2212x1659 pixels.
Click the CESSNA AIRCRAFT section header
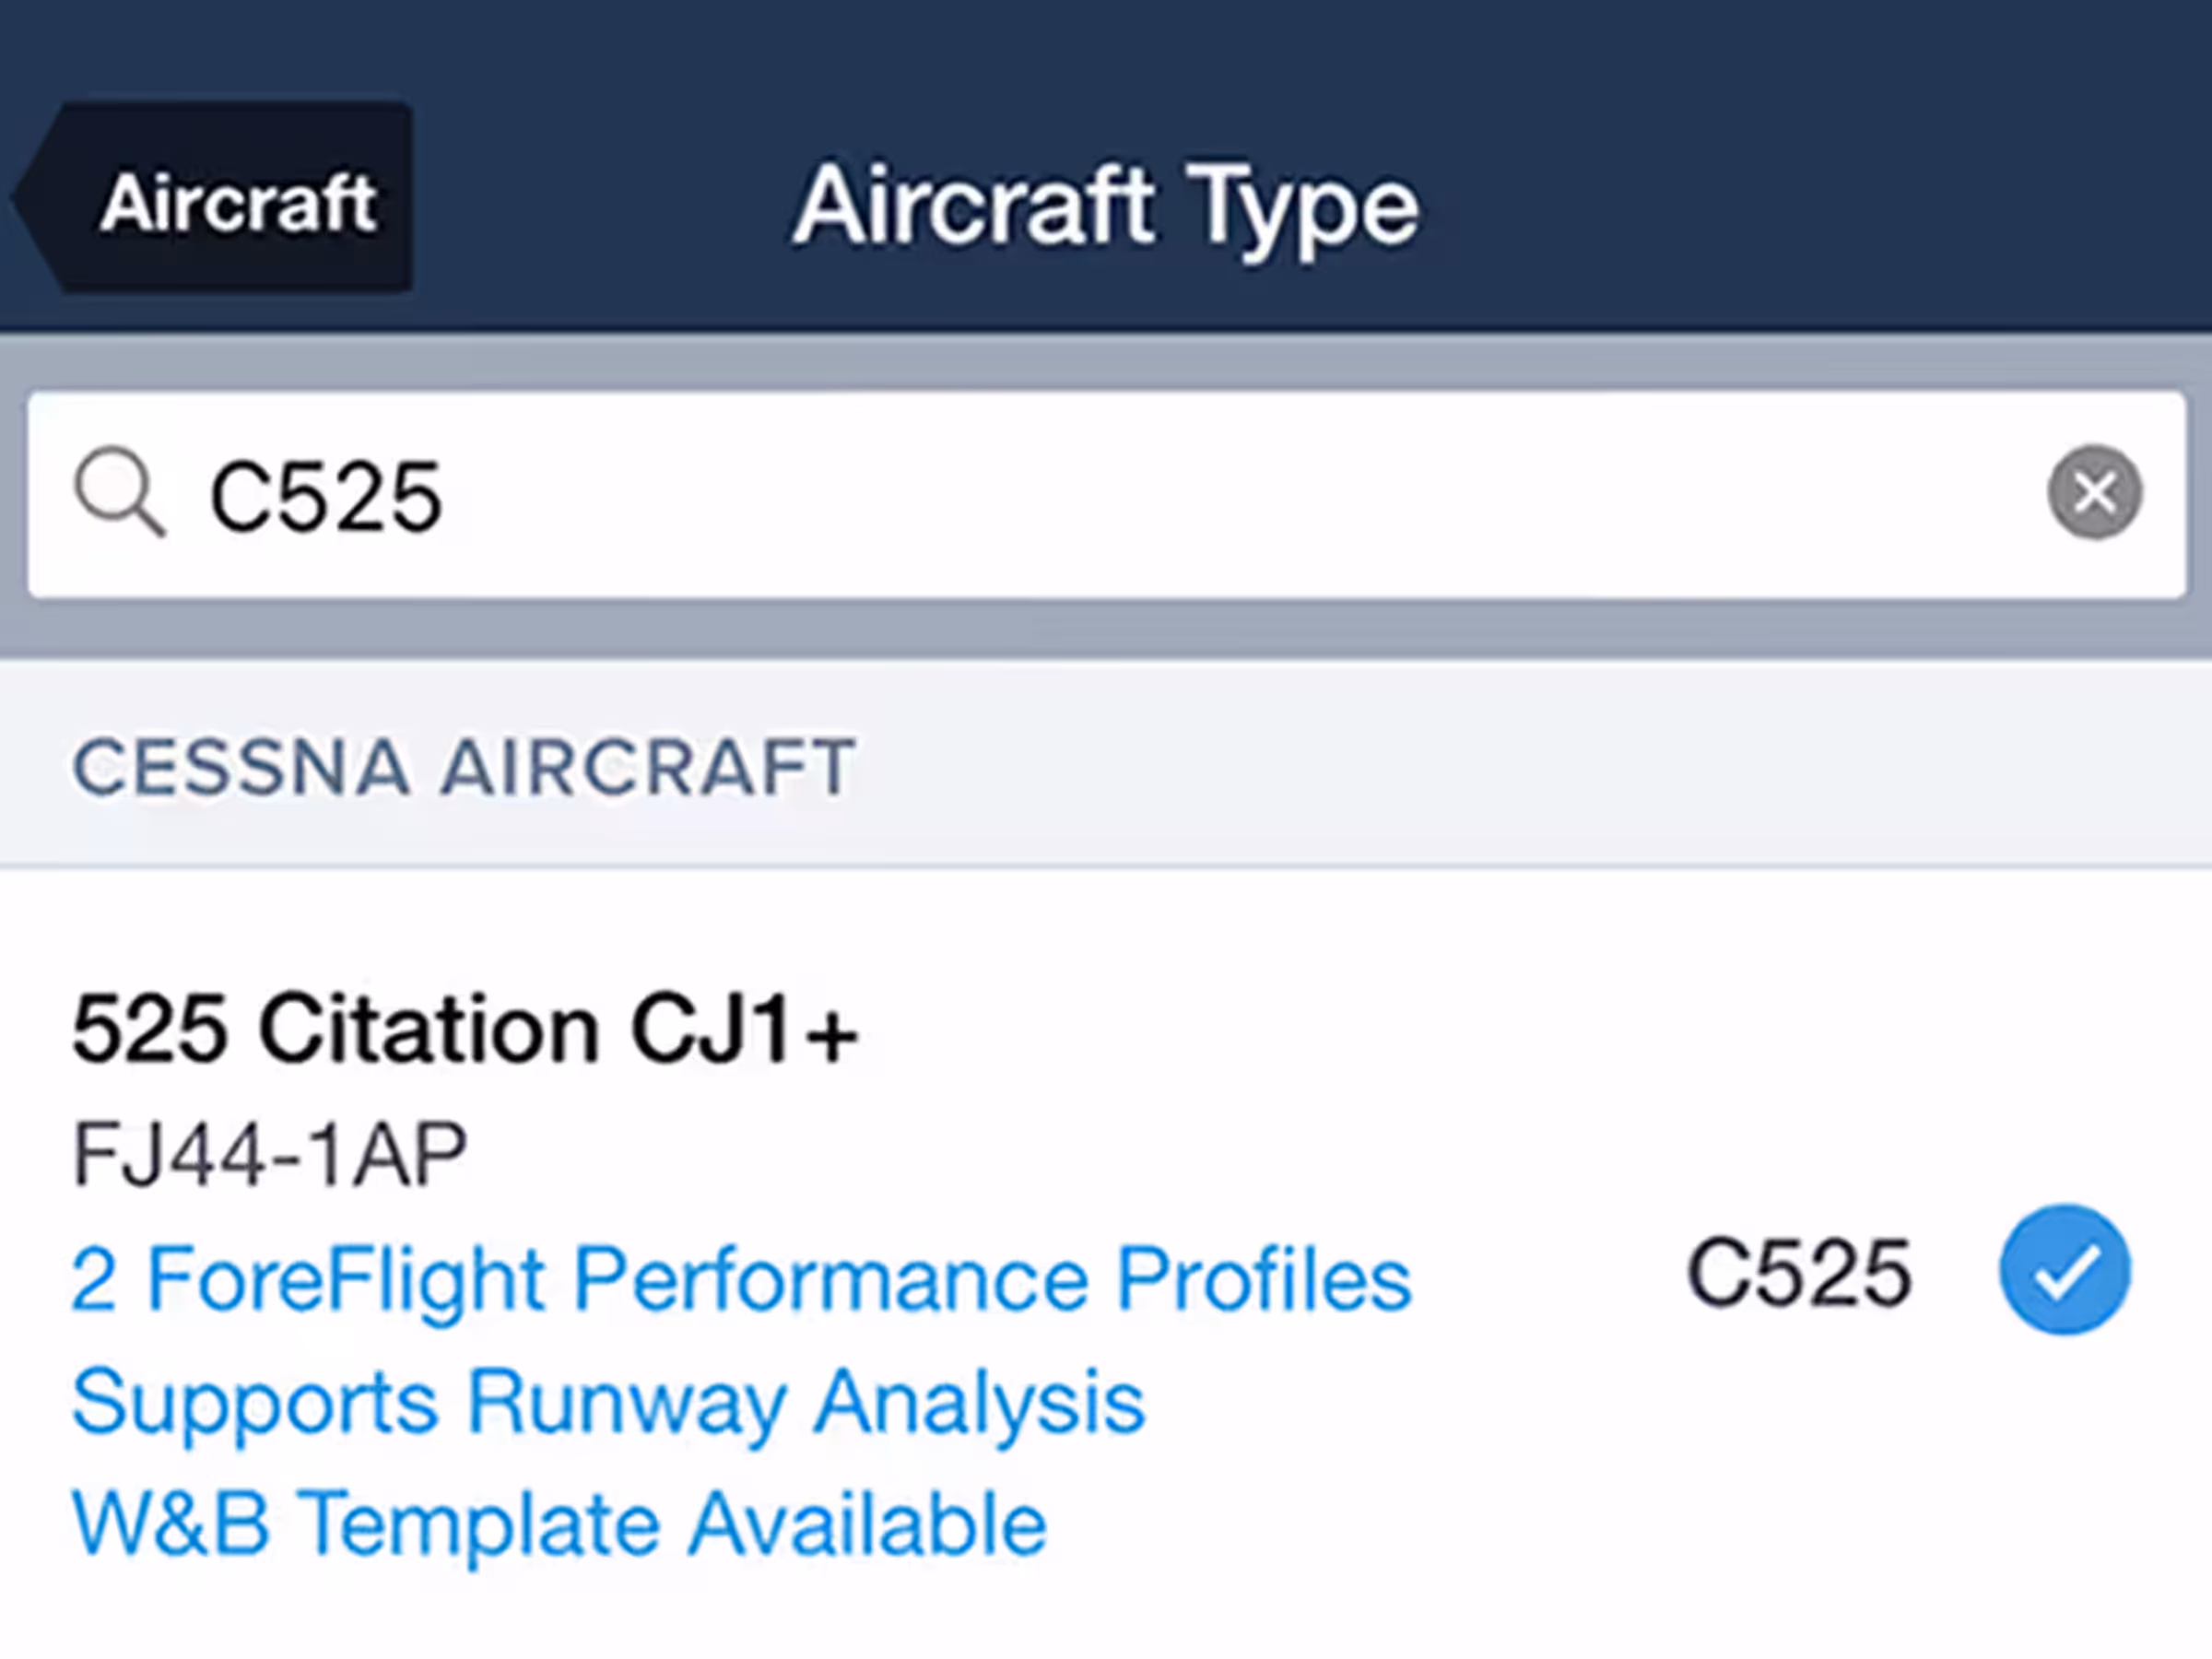pos(1106,766)
